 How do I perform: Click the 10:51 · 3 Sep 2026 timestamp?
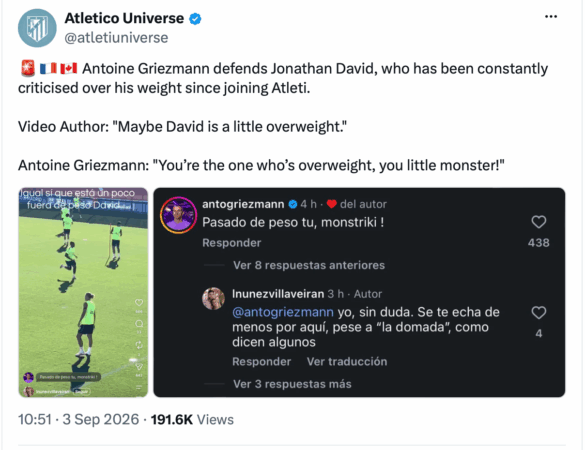[78, 419]
